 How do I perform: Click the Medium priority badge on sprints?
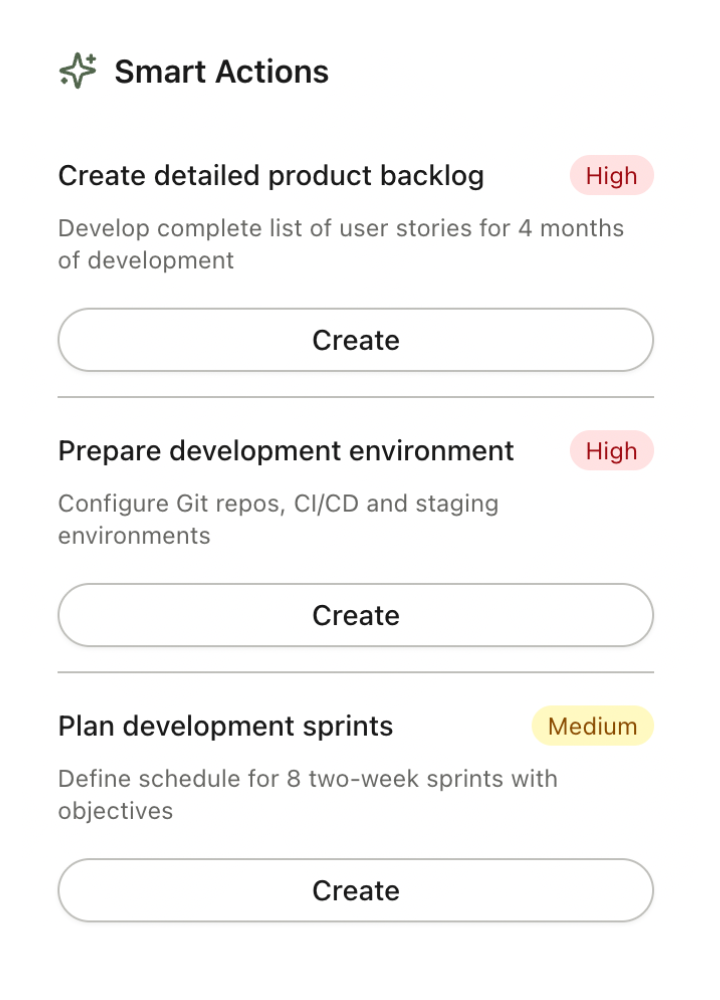coord(592,726)
